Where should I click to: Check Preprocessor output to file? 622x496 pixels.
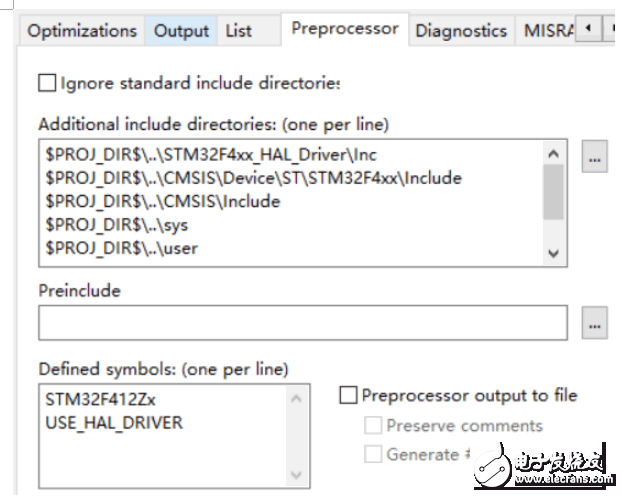tap(348, 396)
